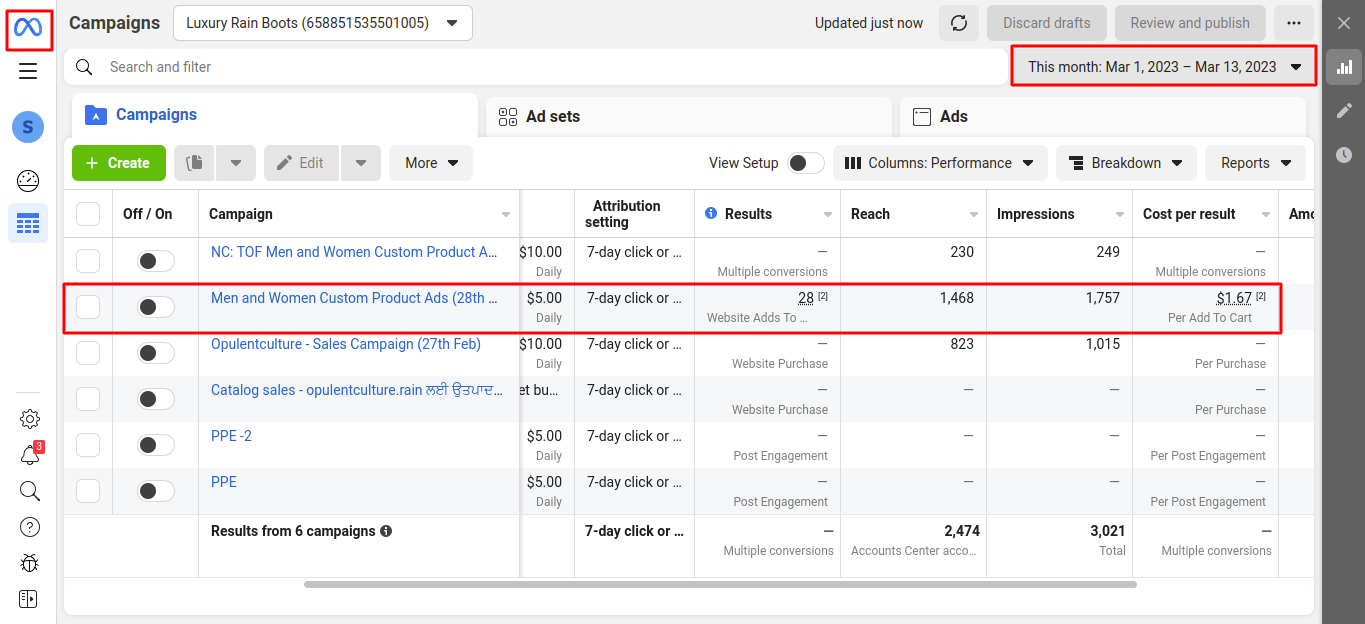This screenshot has height=624, width=1365.
Task: Open the Luxury Rain Boots account dropdown
Action: click(322, 23)
